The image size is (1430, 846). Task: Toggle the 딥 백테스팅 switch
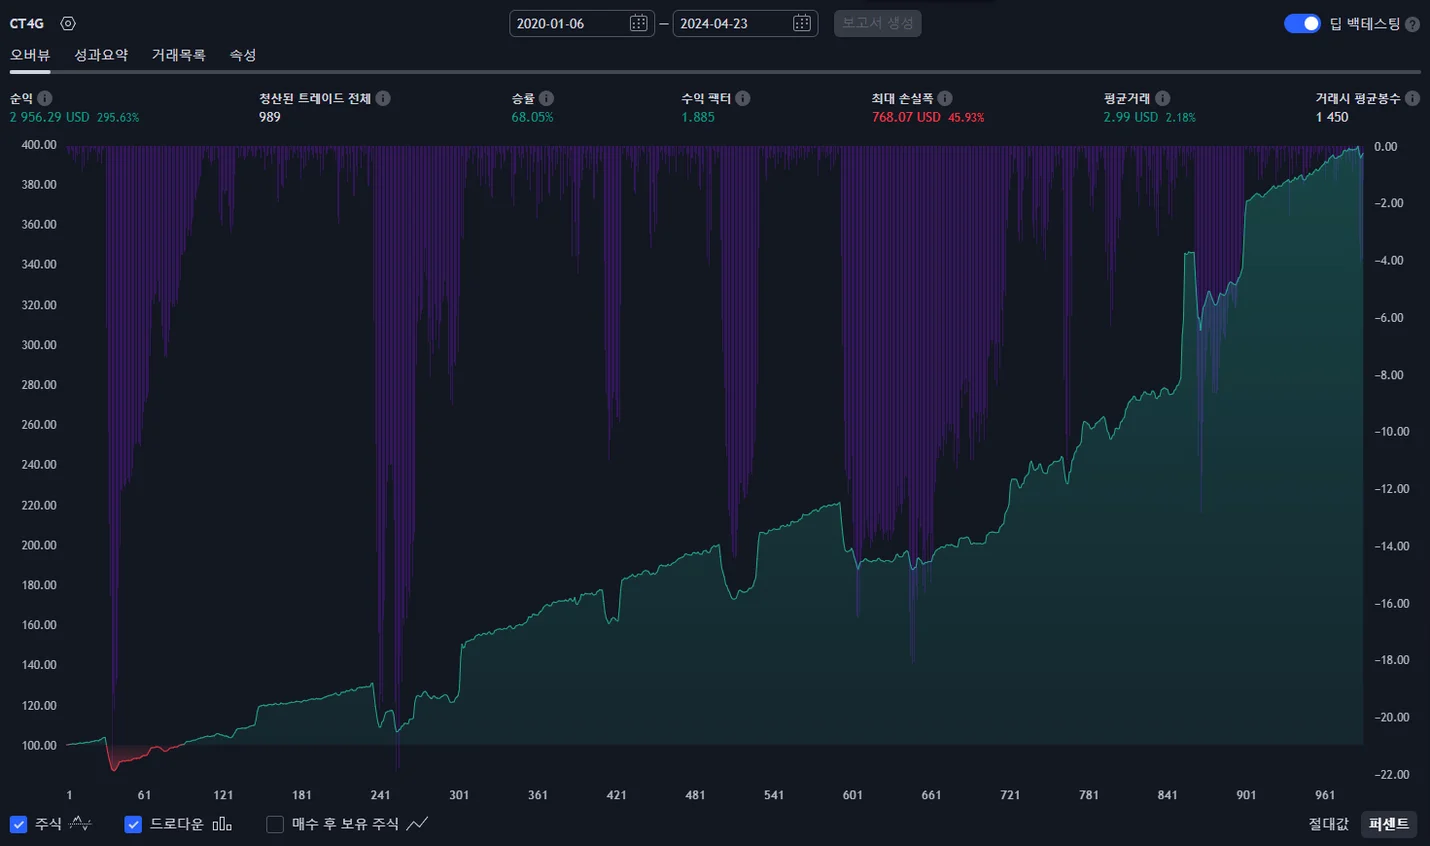1302,23
